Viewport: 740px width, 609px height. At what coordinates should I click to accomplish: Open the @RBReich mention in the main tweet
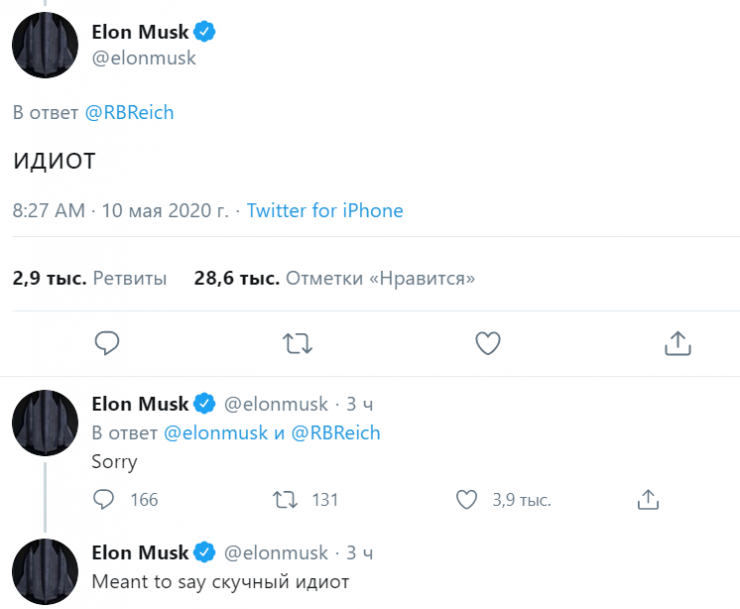(129, 112)
